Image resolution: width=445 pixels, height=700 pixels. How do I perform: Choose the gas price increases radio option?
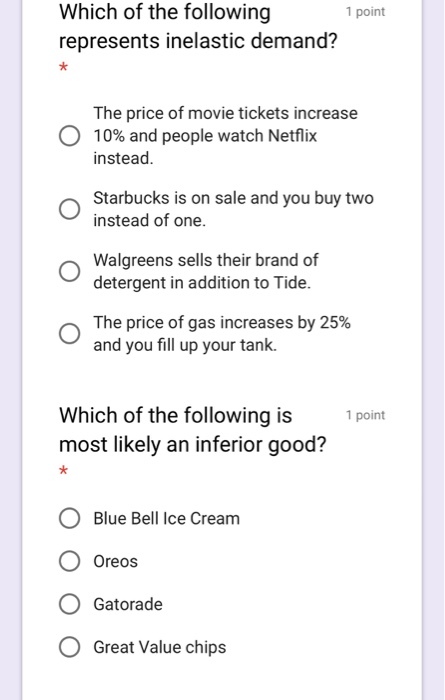click(70, 333)
